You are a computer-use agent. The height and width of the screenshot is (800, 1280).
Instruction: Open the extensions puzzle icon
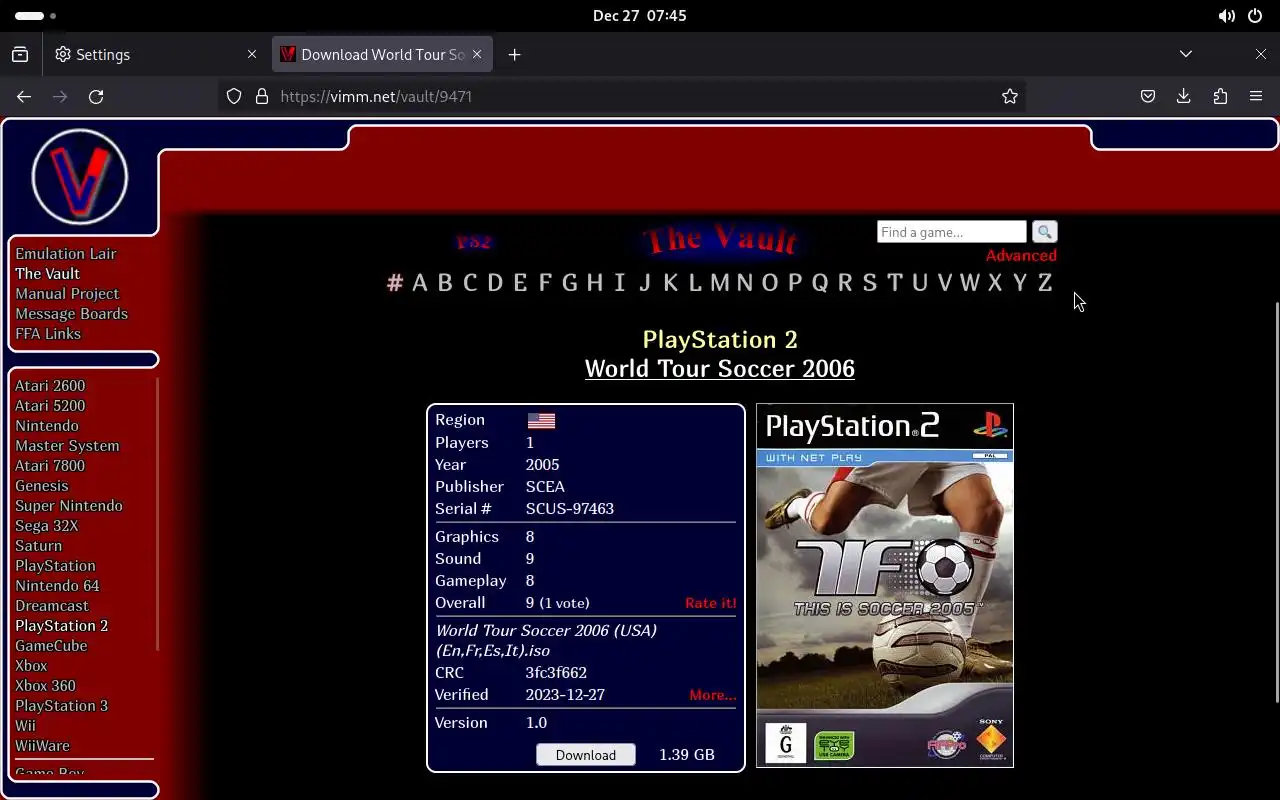click(1220, 96)
